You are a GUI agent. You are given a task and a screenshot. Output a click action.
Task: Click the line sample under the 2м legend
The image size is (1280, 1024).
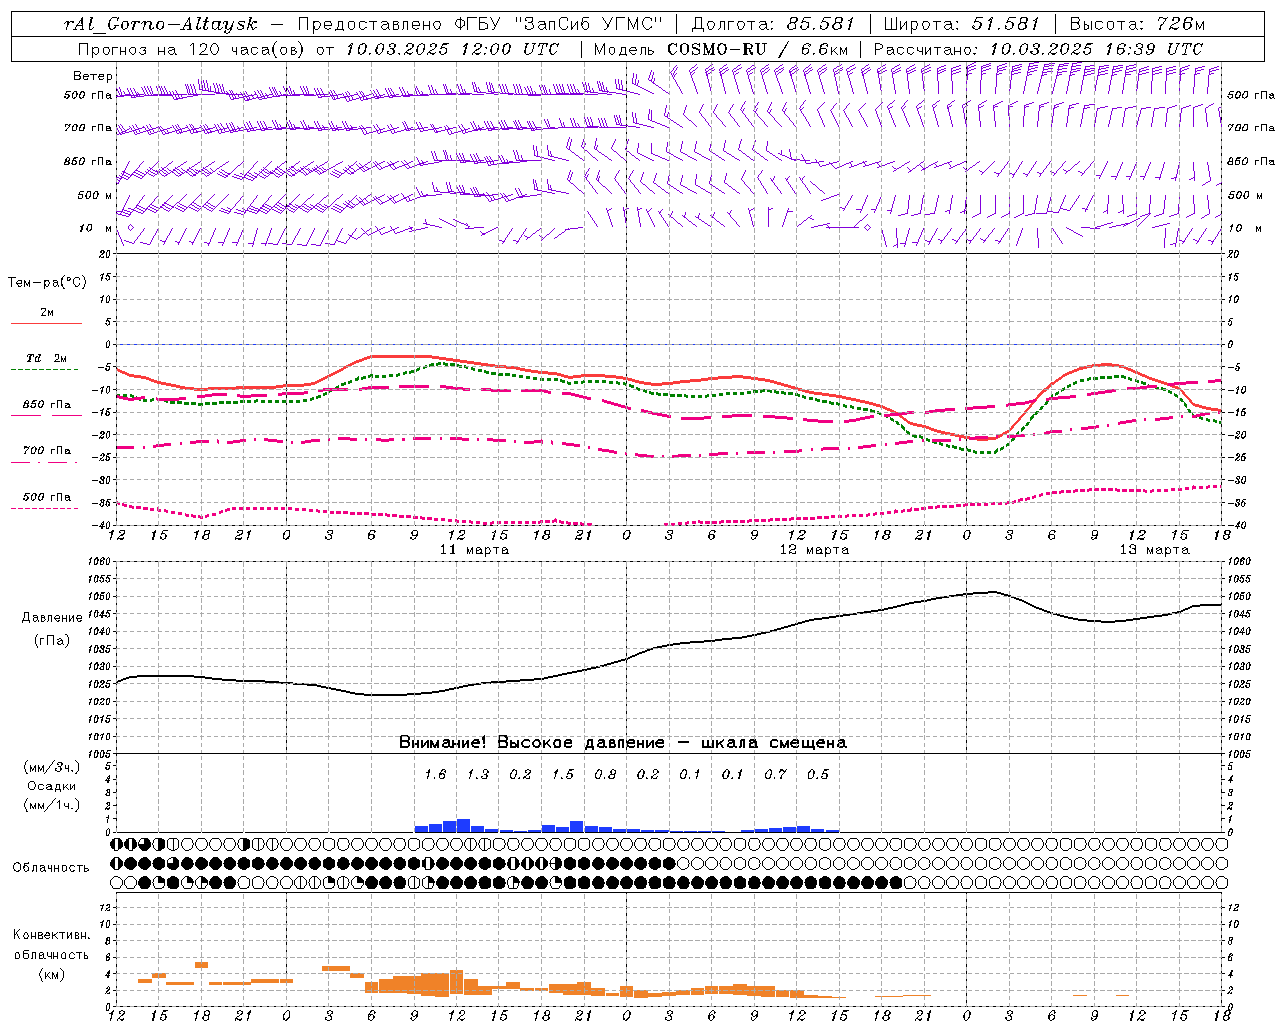(46, 324)
